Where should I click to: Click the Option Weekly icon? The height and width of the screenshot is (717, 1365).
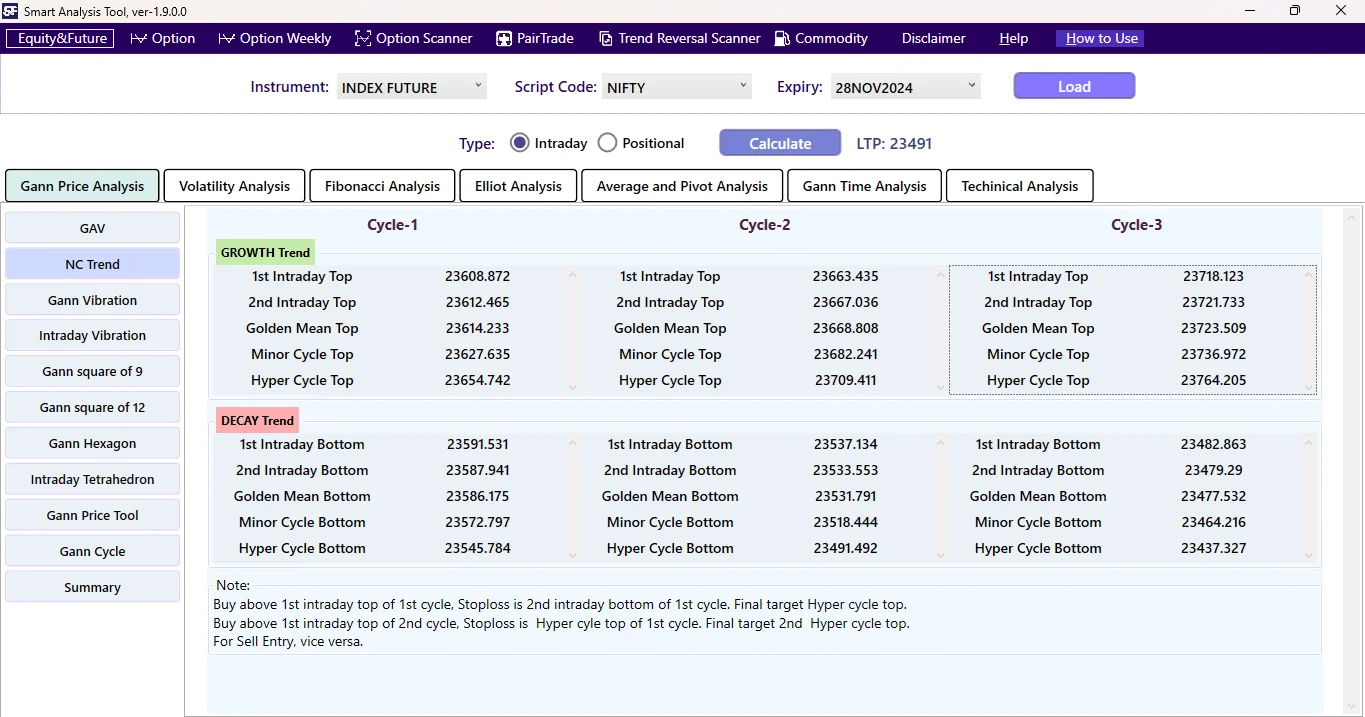(x=225, y=38)
